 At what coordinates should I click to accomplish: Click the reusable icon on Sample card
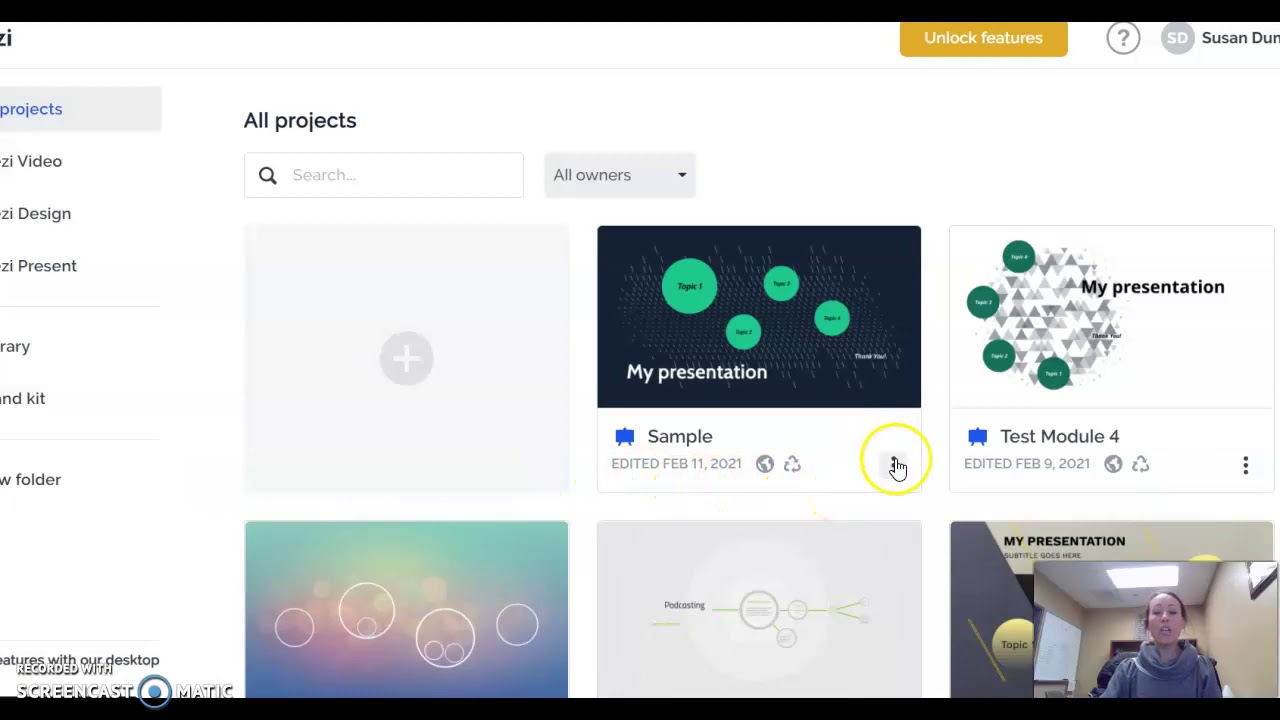click(x=792, y=464)
